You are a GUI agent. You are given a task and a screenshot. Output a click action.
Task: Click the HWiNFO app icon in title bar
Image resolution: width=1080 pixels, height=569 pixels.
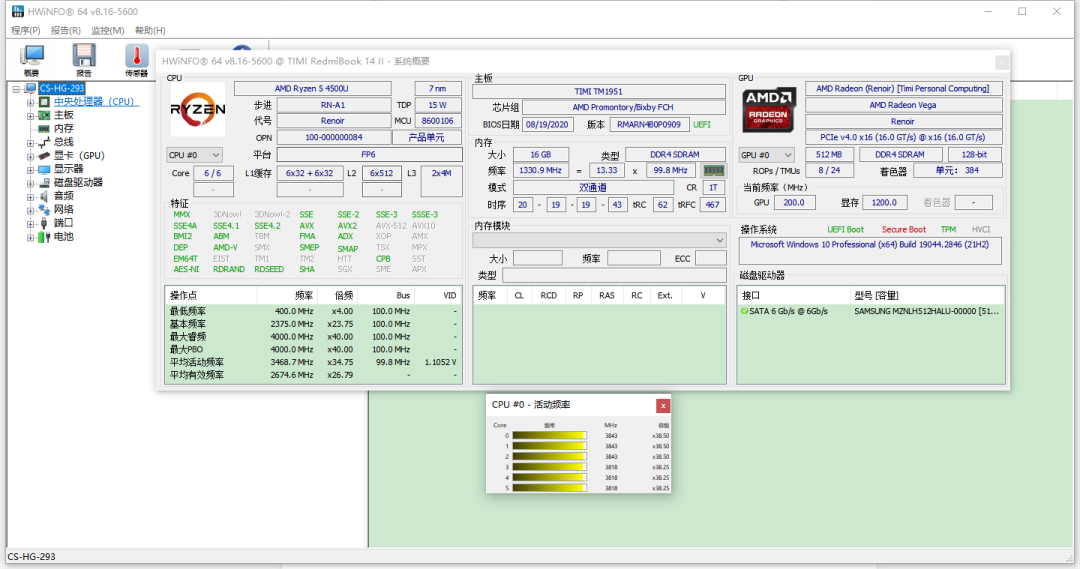(x=18, y=11)
